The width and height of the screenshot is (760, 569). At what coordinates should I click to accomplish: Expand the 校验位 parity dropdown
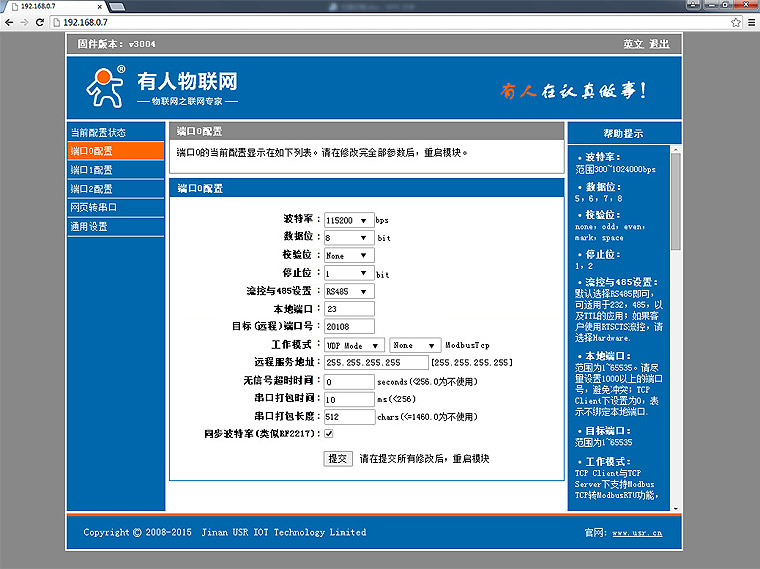pos(347,256)
